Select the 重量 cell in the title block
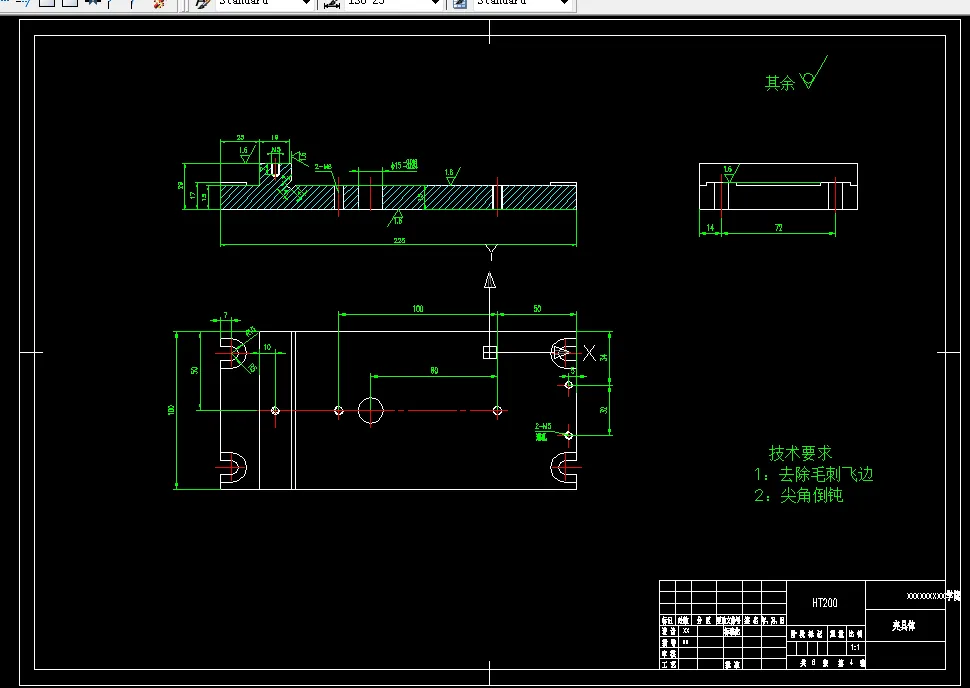This screenshot has height=688, width=970. tap(837, 634)
